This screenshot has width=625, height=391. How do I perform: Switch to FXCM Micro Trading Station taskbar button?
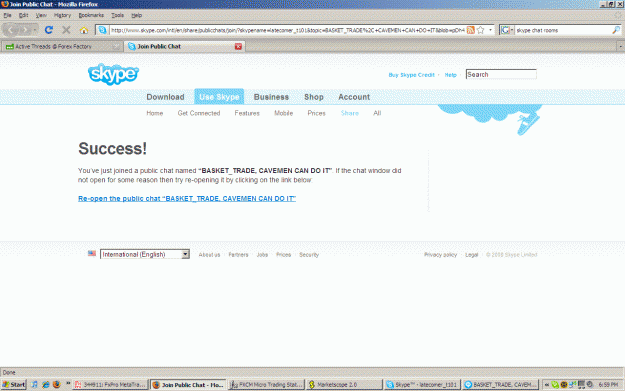267,385
